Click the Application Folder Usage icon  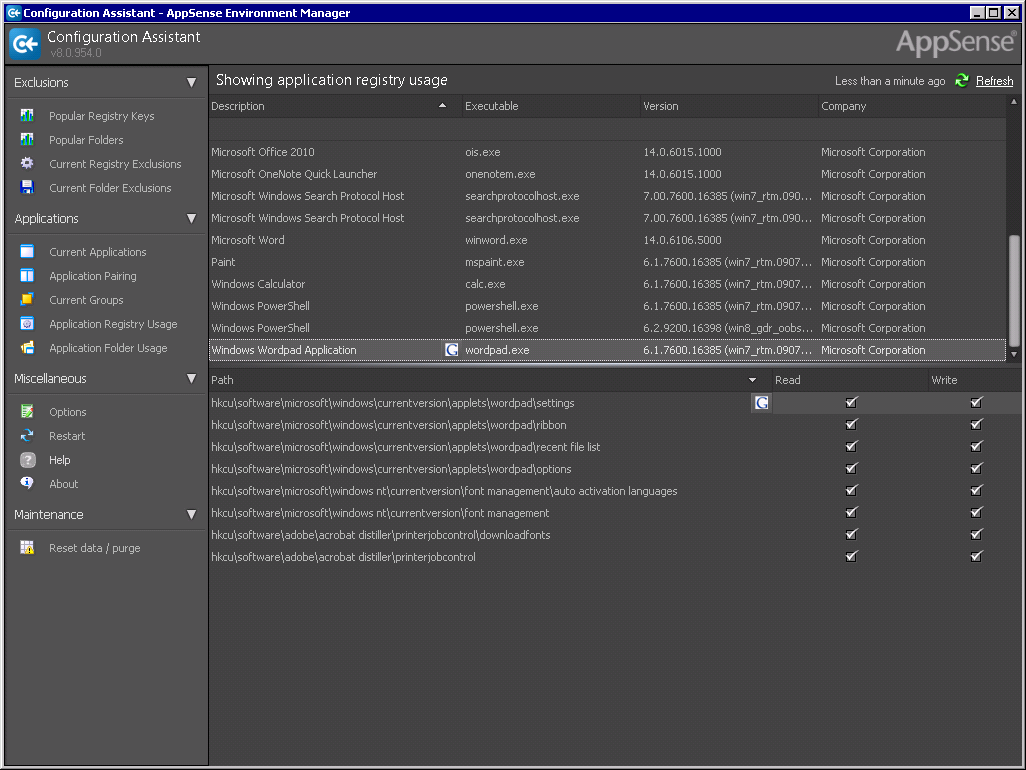(x=27, y=348)
